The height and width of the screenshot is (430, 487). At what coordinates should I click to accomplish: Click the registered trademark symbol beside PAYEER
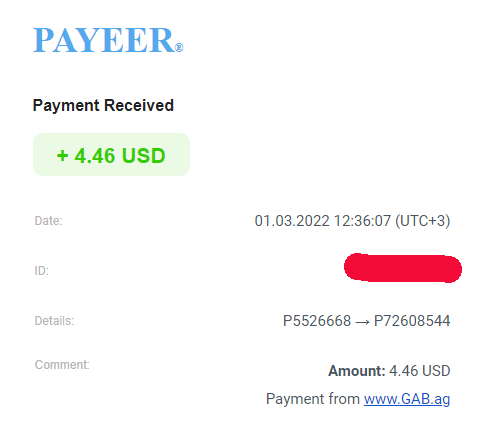pos(179,47)
